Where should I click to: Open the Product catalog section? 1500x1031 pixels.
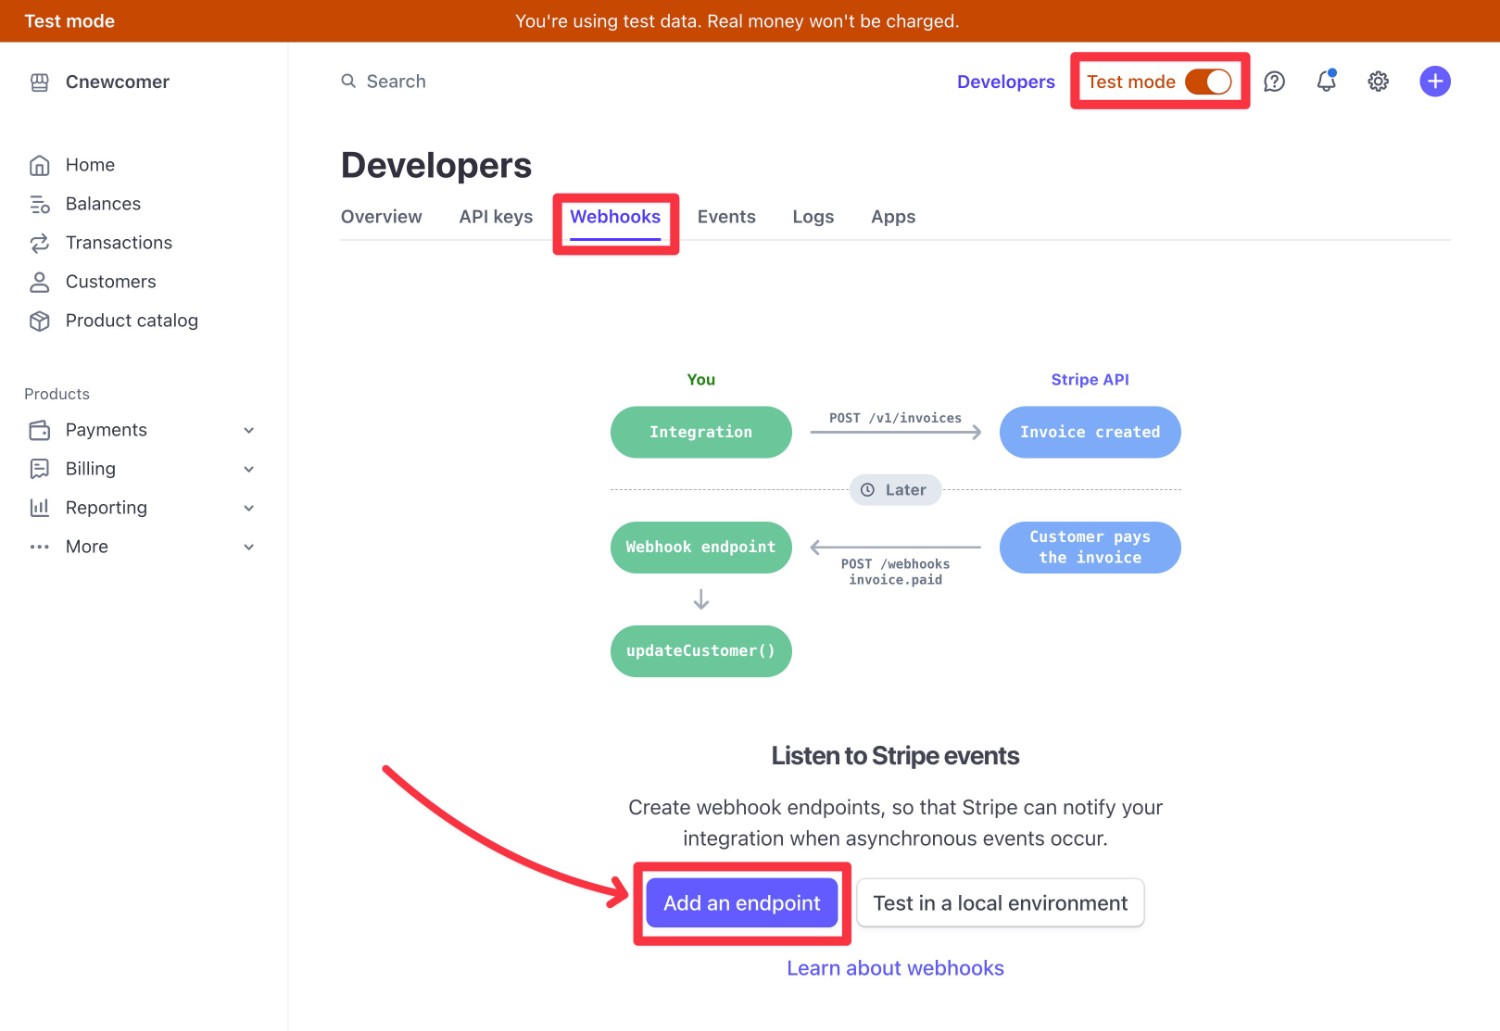point(131,320)
